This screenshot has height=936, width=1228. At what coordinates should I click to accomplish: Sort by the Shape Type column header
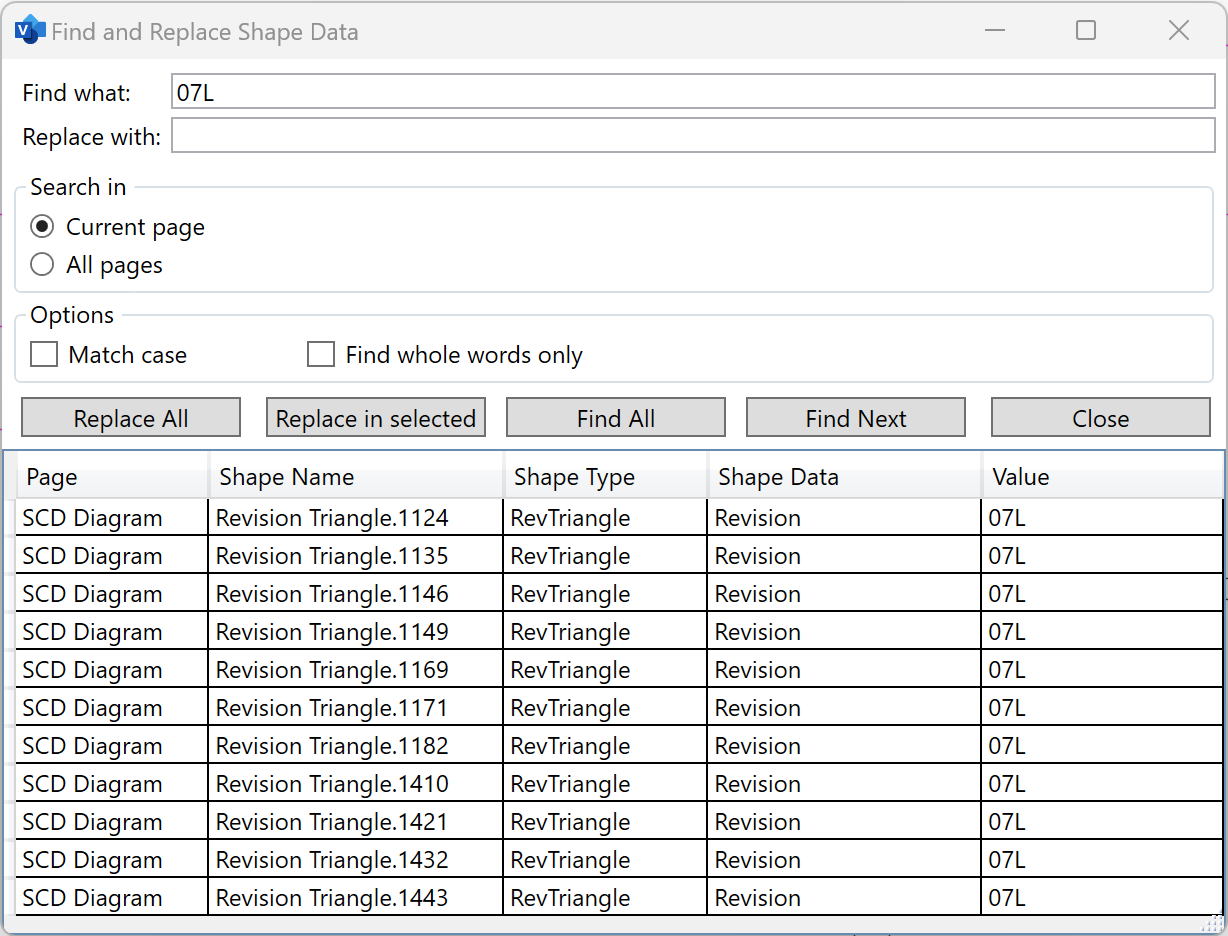pos(606,478)
